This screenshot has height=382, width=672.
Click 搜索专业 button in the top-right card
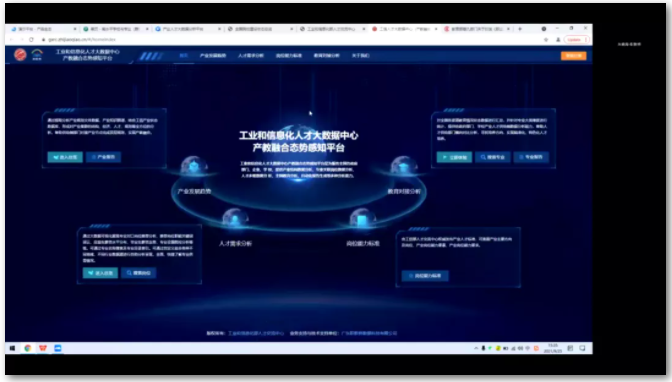click(x=492, y=157)
